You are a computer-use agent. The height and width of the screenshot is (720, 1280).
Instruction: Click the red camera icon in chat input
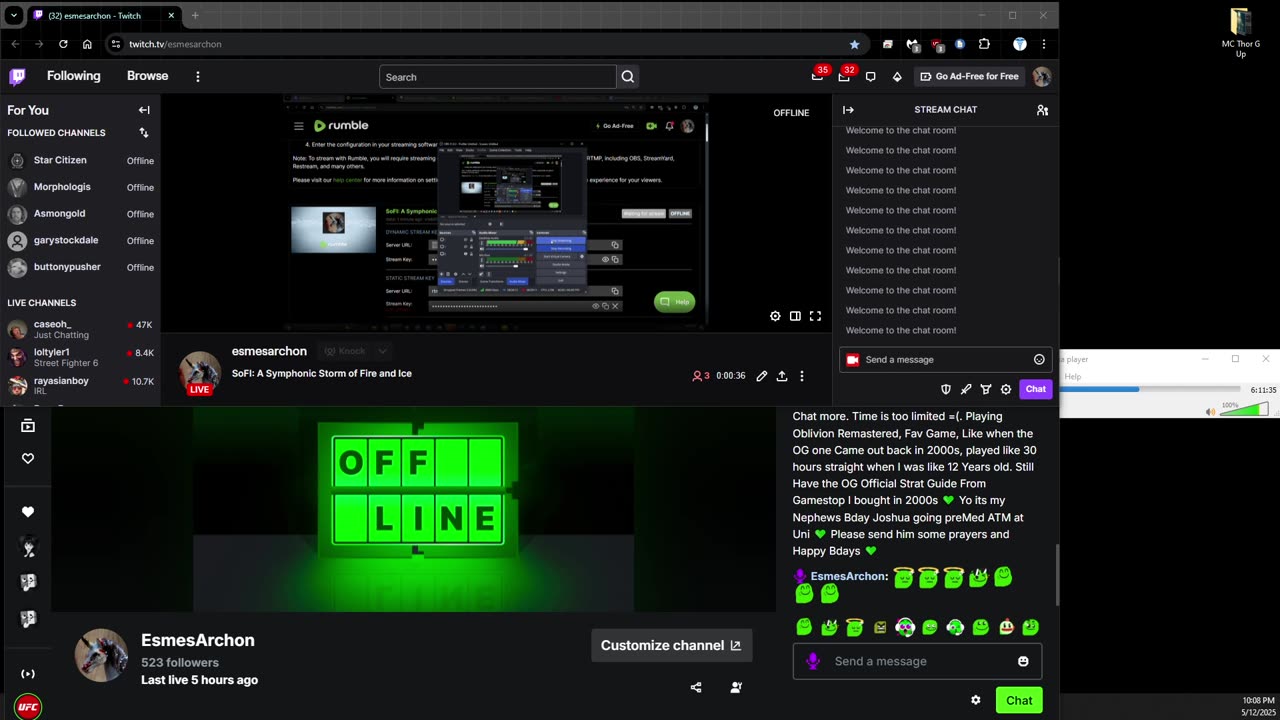(852, 360)
